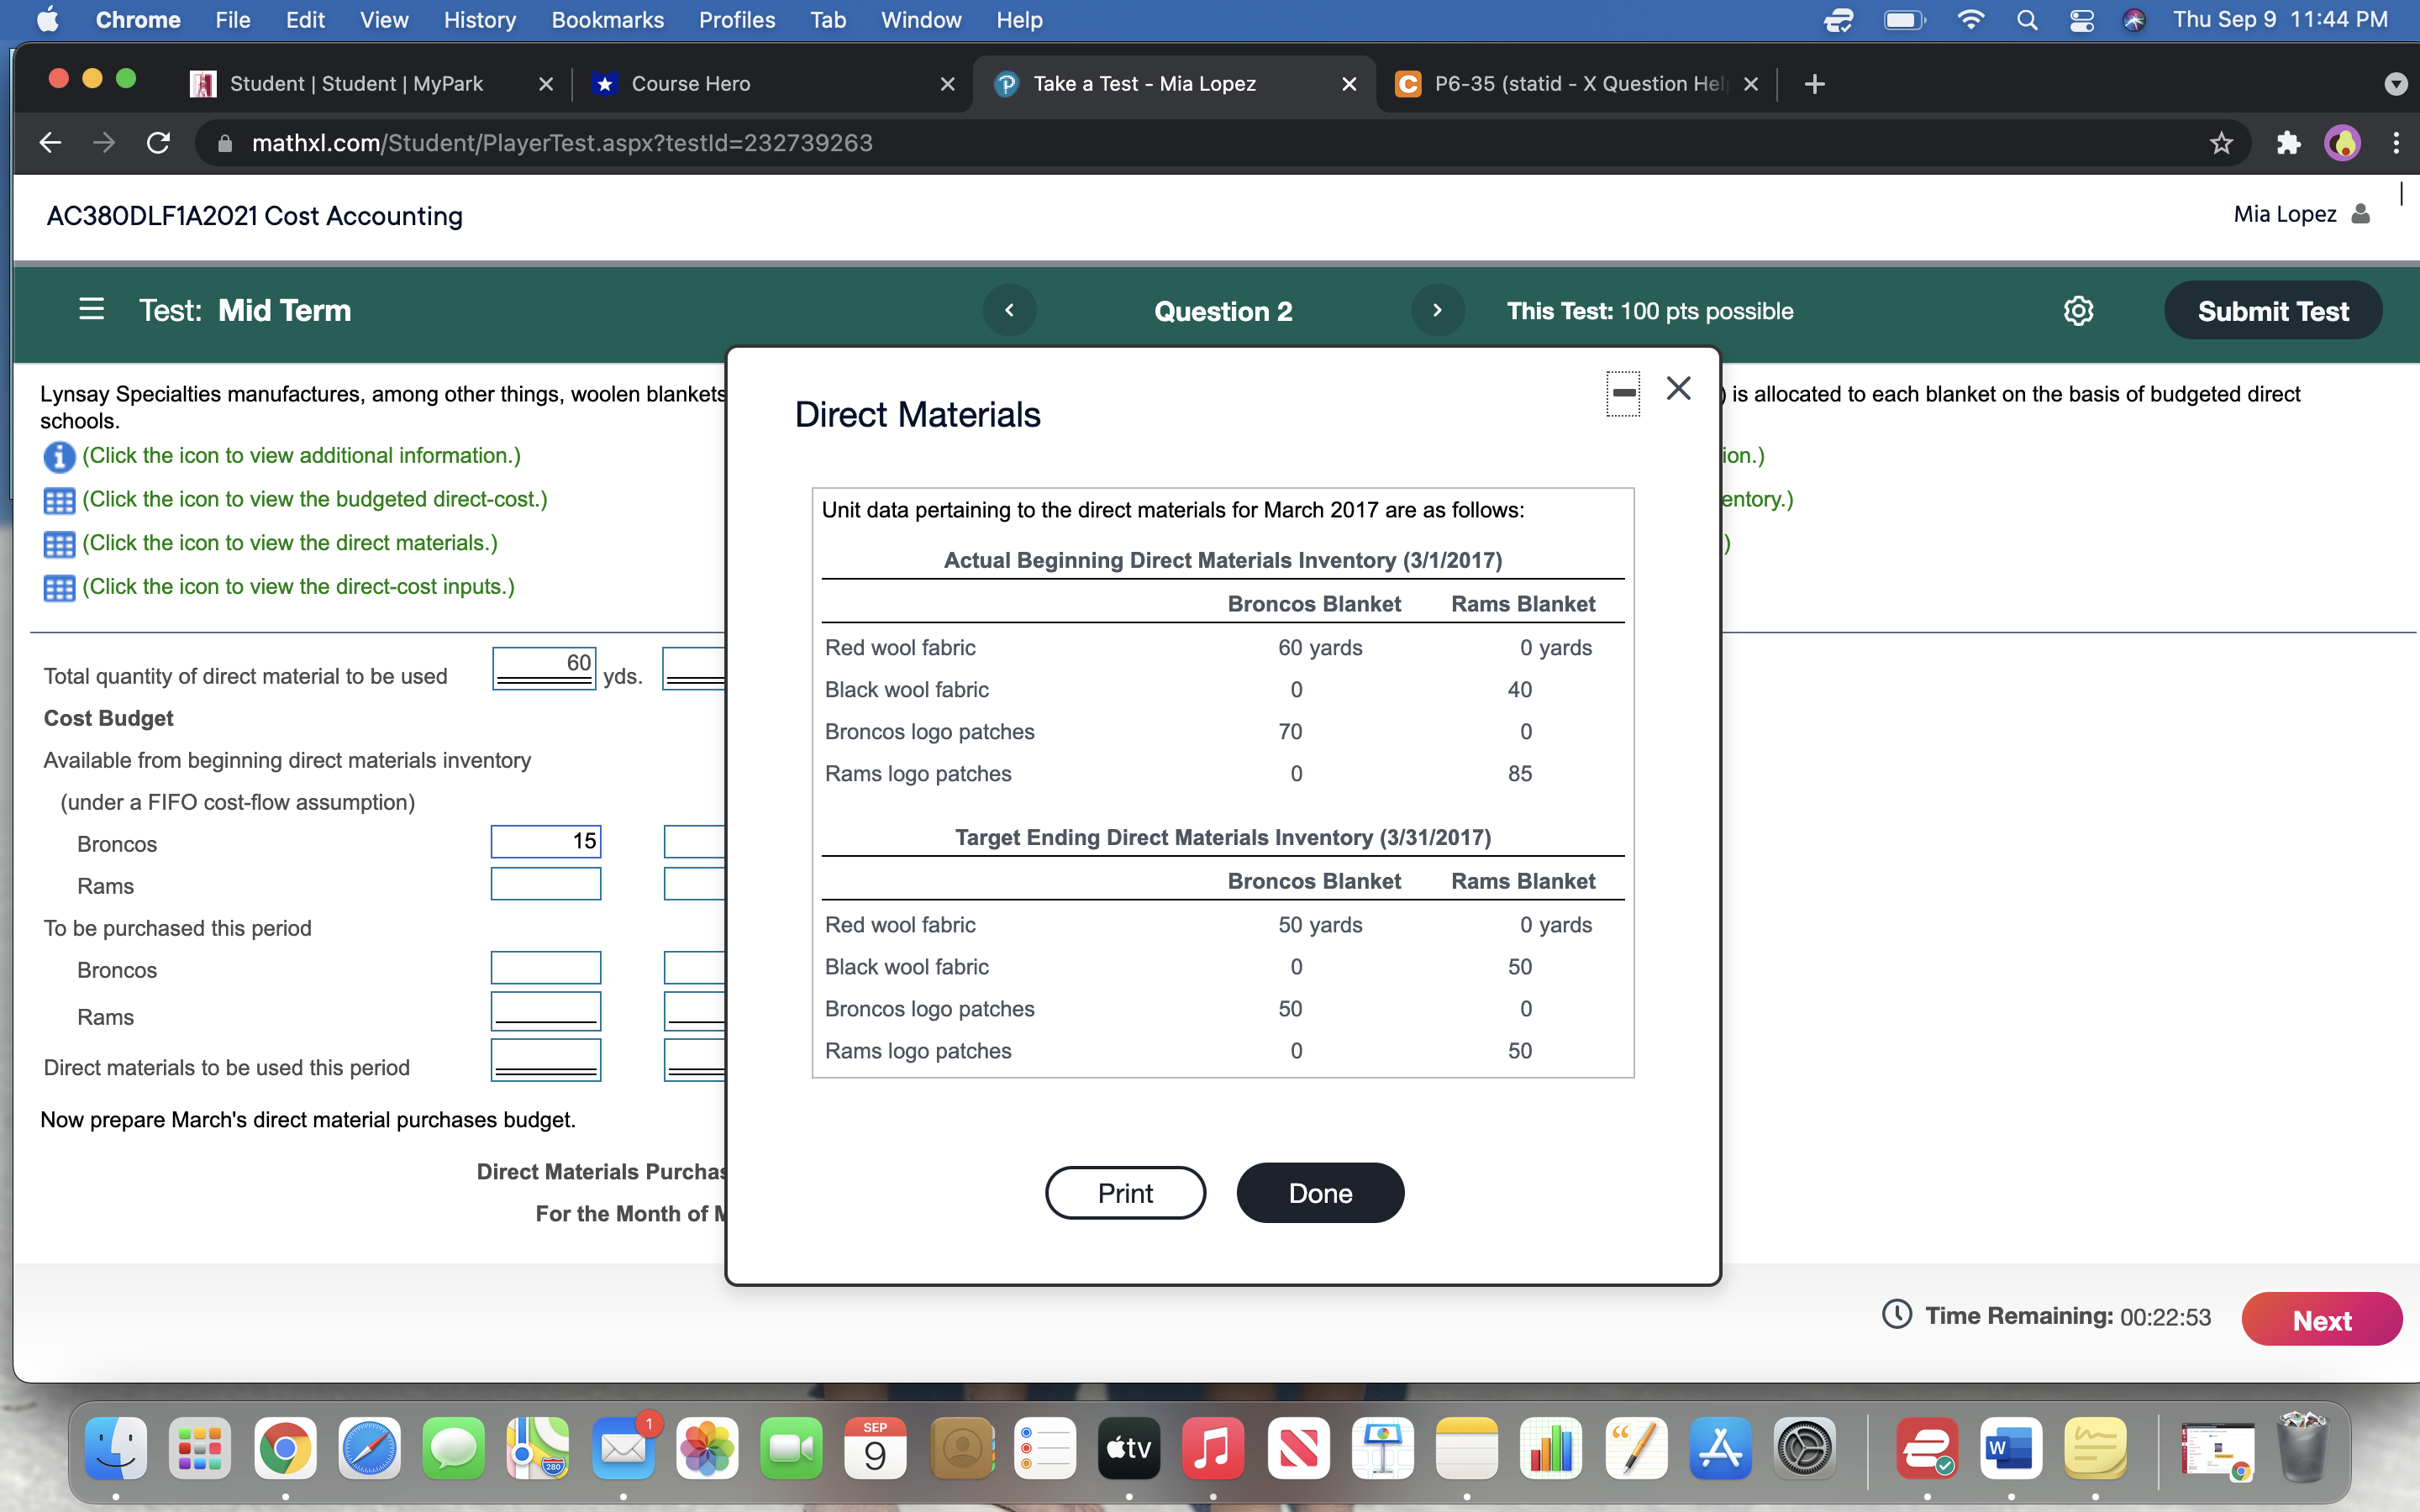Open Apple Music from the Dock
This screenshot has width=2420, height=1512.
[x=1213, y=1447]
